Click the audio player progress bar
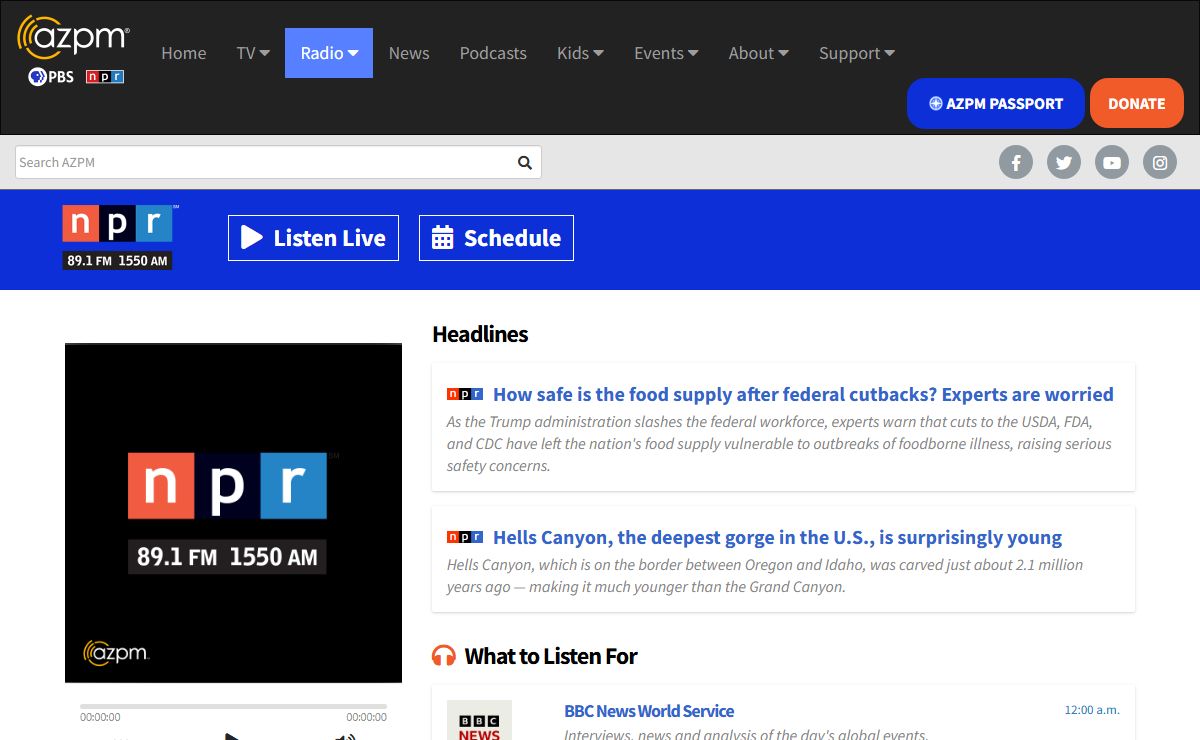 [x=233, y=707]
